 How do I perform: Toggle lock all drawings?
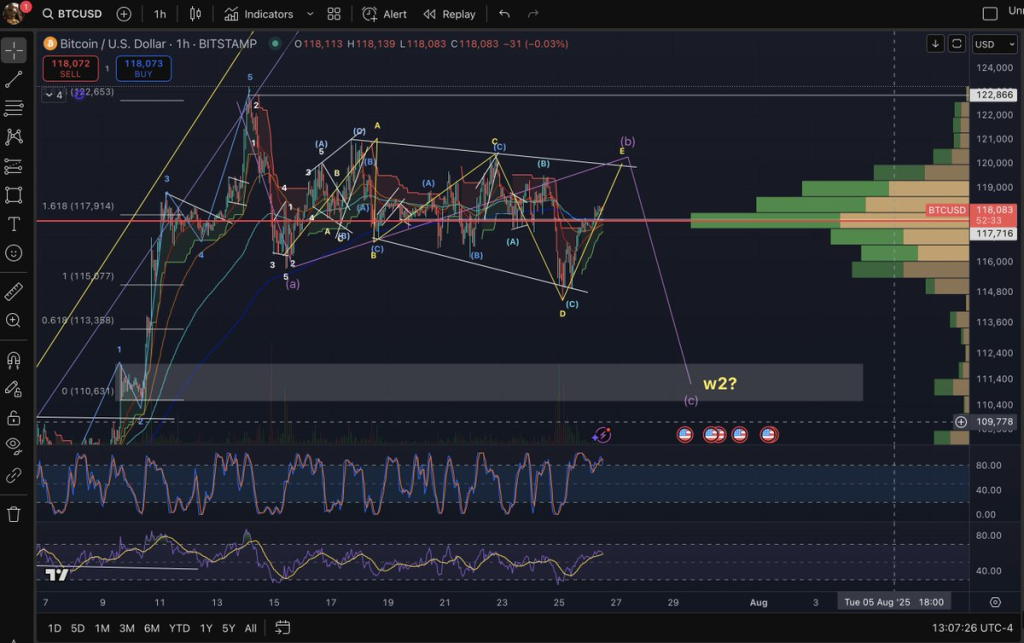[14, 418]
